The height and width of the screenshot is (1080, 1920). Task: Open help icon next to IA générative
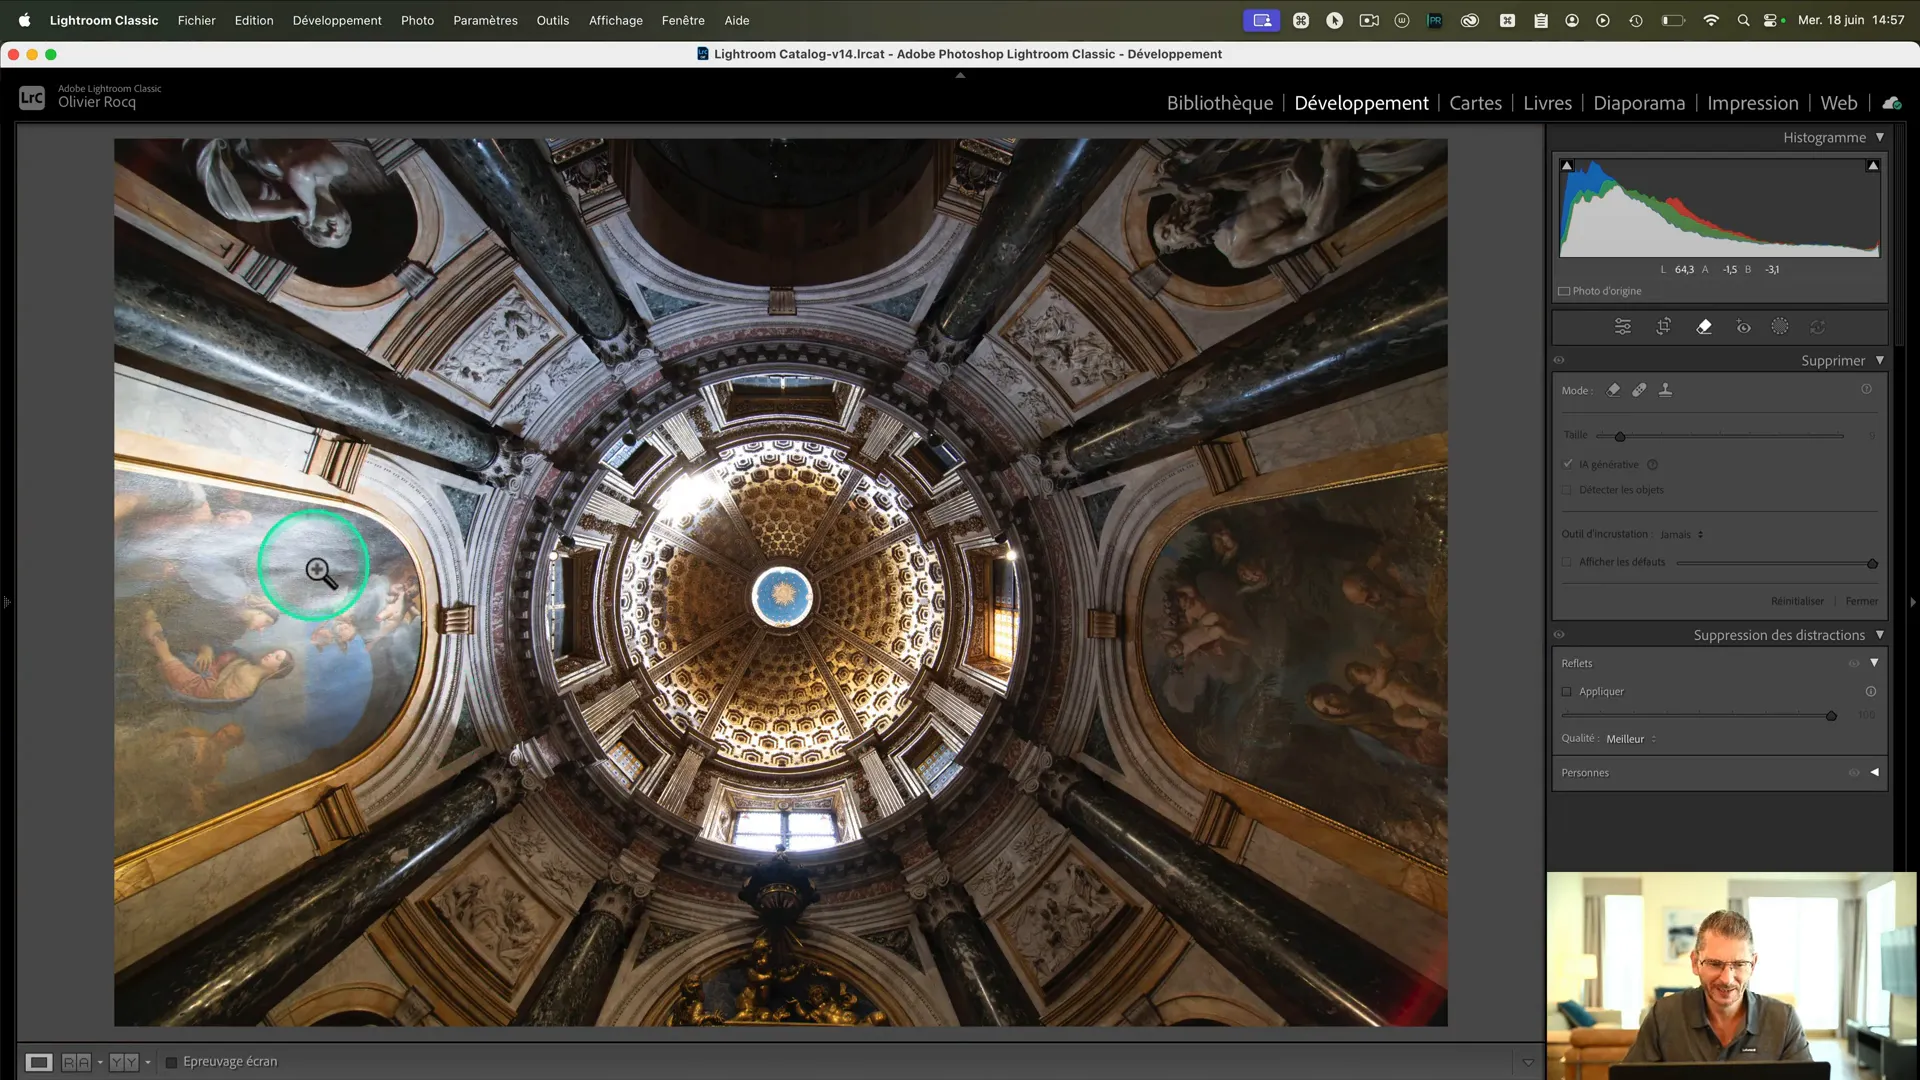click(x=1653, y=465)
